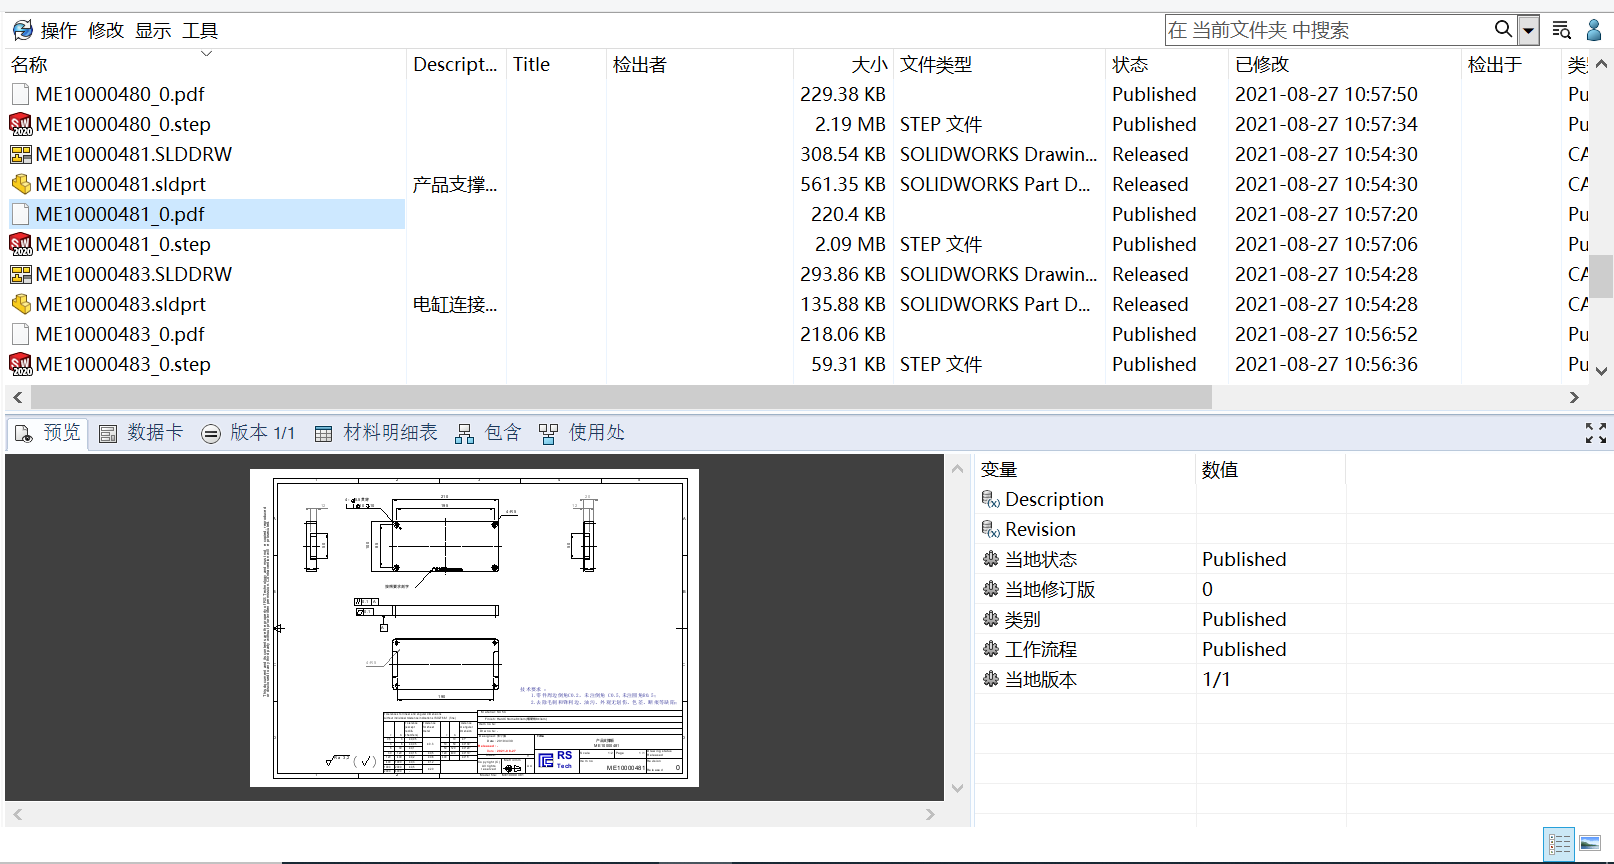Click preview pane scroll down arrow
This screenshot has height=864, width=1614.
click(x=958, y=788)
